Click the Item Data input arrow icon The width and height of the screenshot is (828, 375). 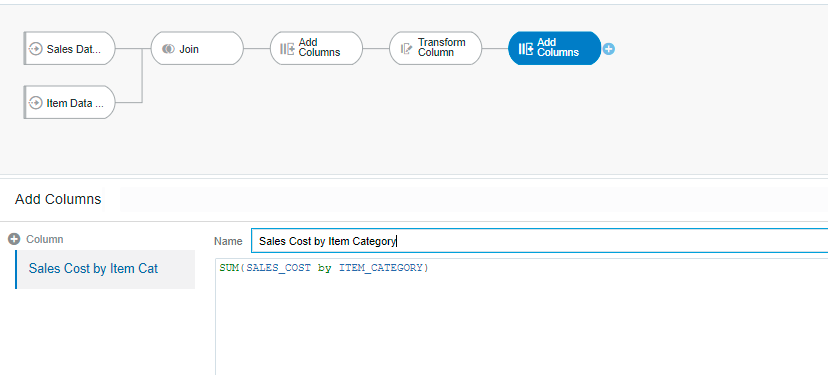(35, 103)
